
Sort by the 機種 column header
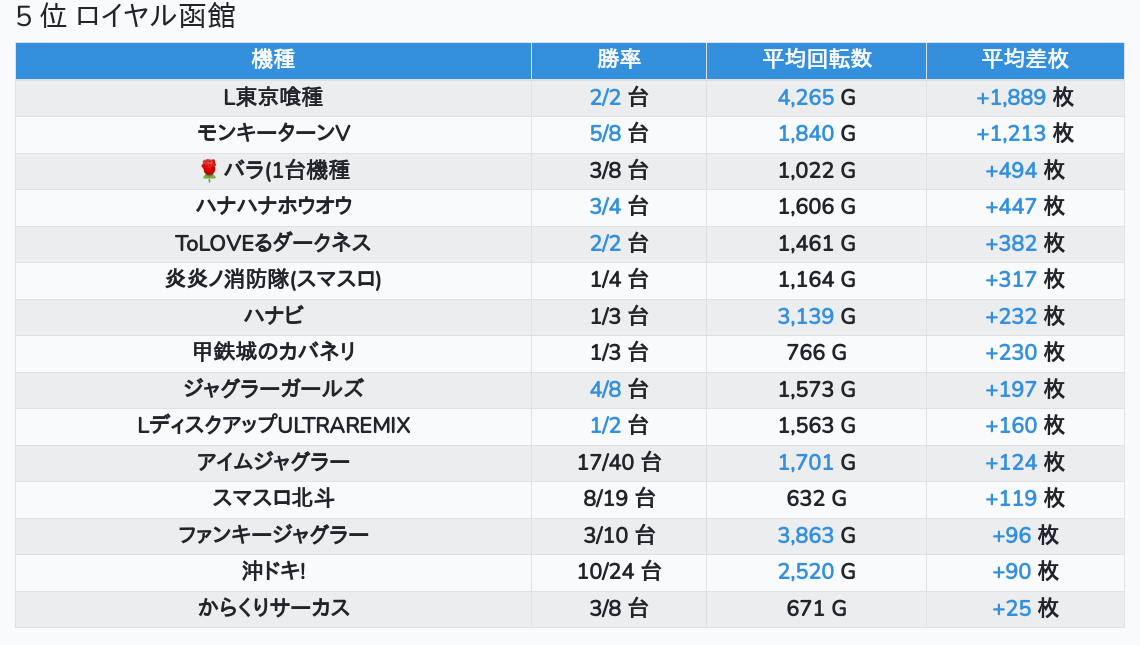273,60
